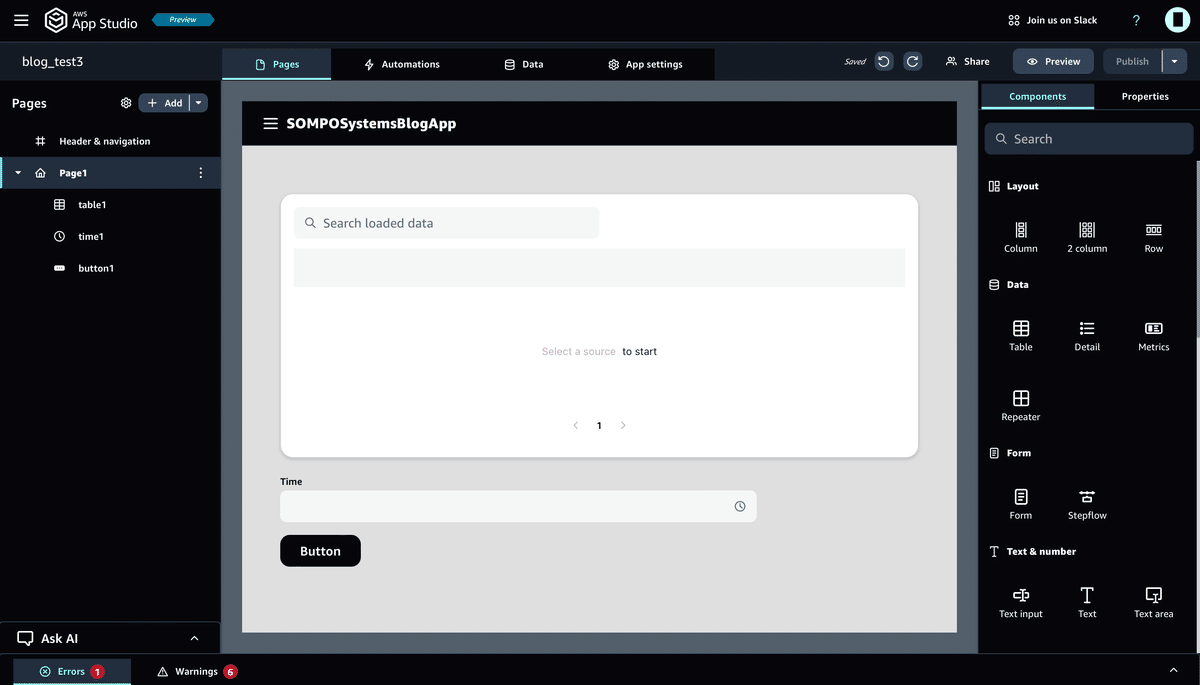
Task: Click the component Search field
Action: (x=1088, y=138)
